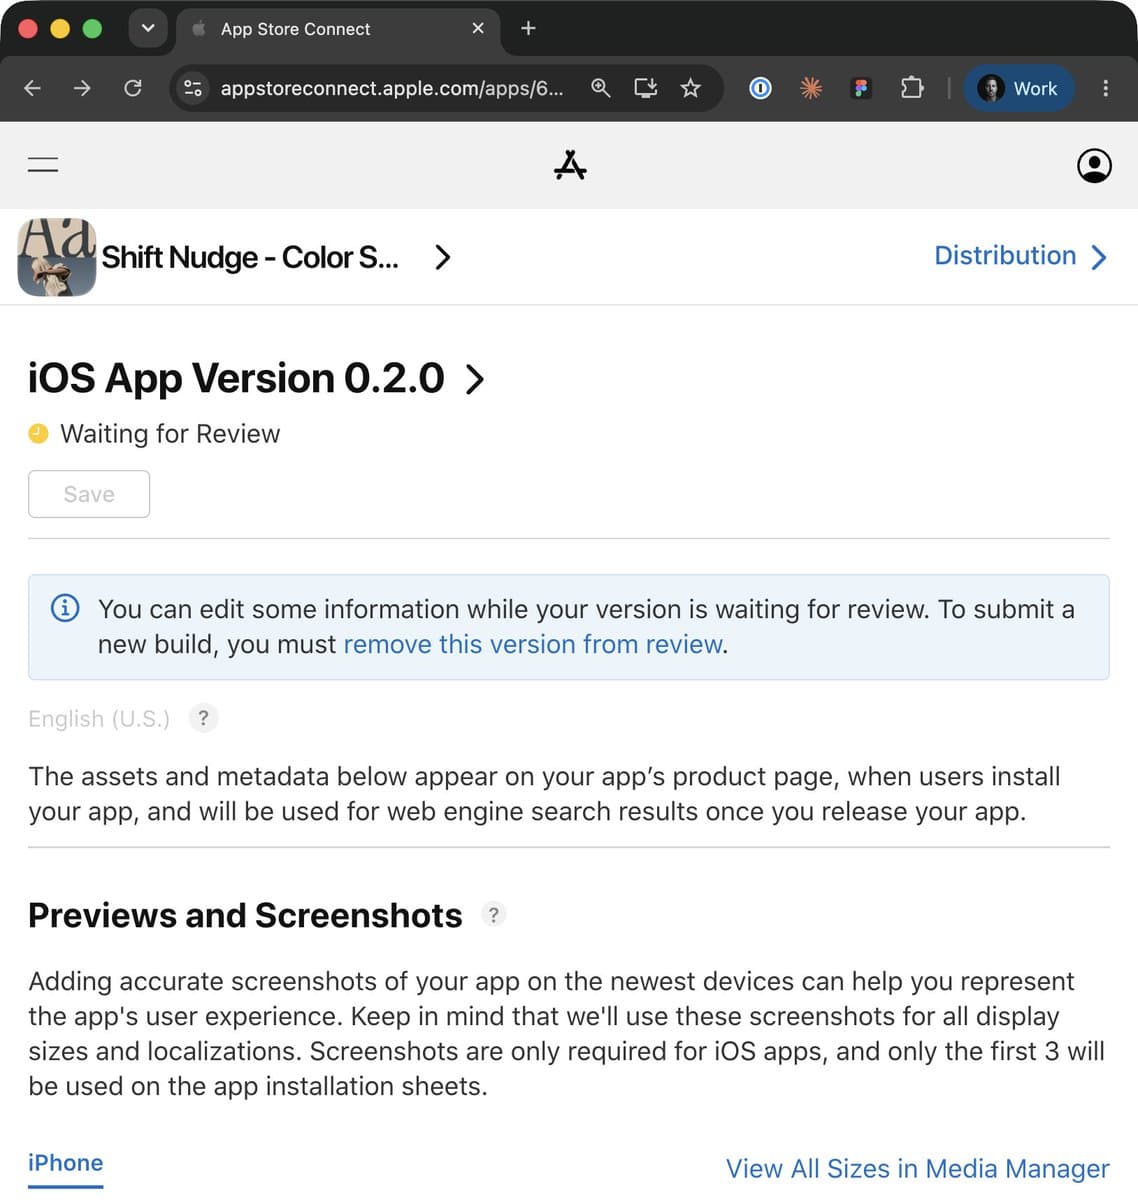
Task: Click the Shift Nudge app icon thumbnail
Action: [x=57, y=257]
